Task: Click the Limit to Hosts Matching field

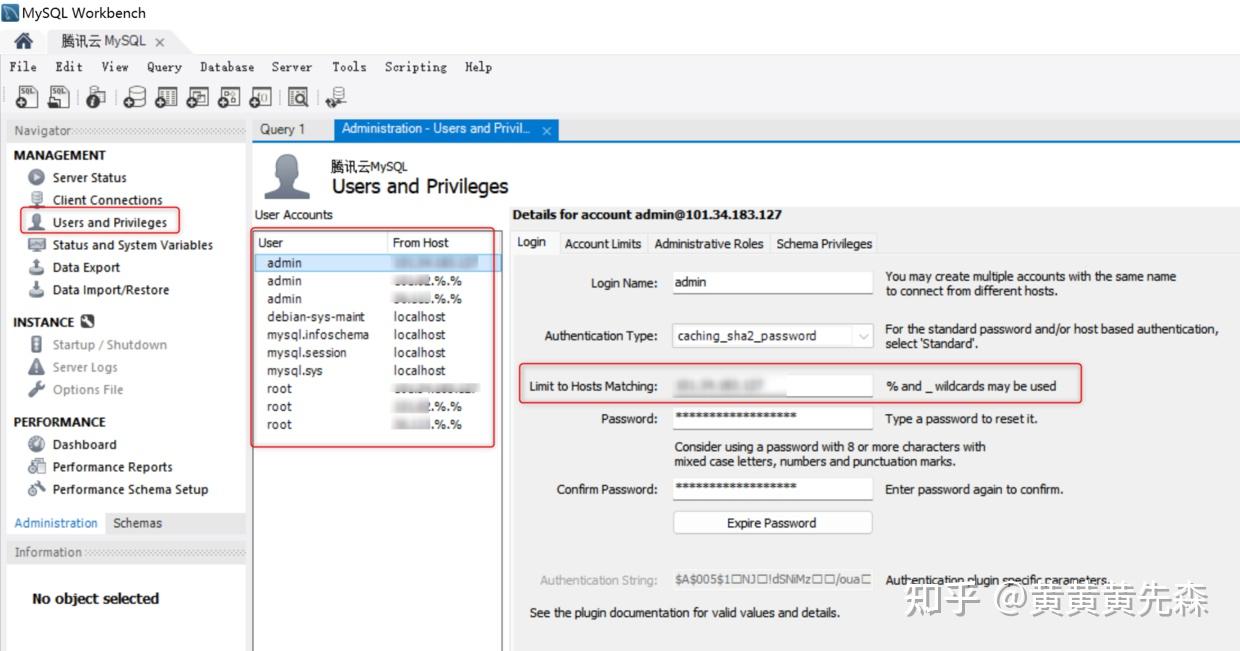Action: (773, 385)
